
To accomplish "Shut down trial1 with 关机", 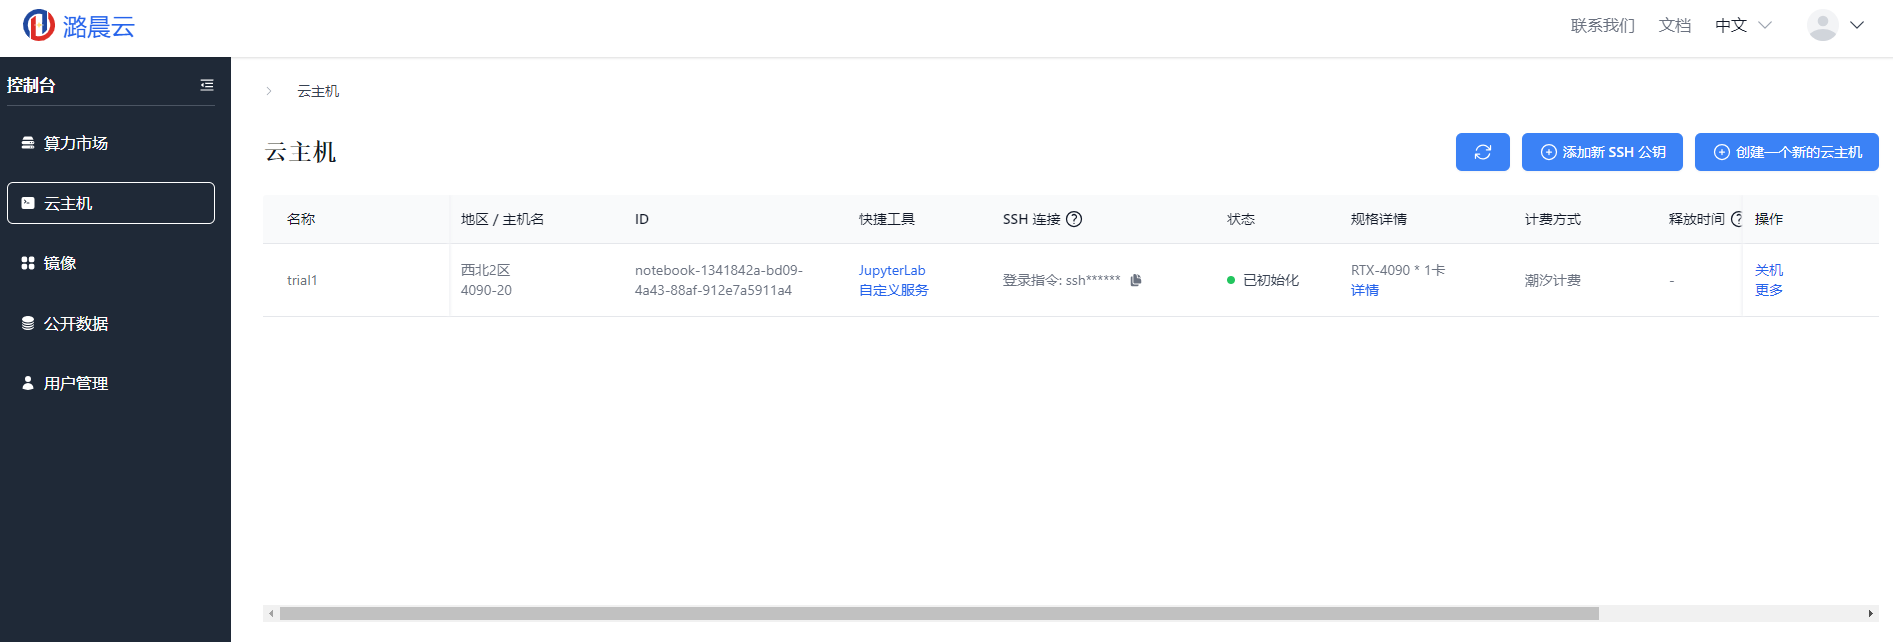I will (x=1768, y=270).
